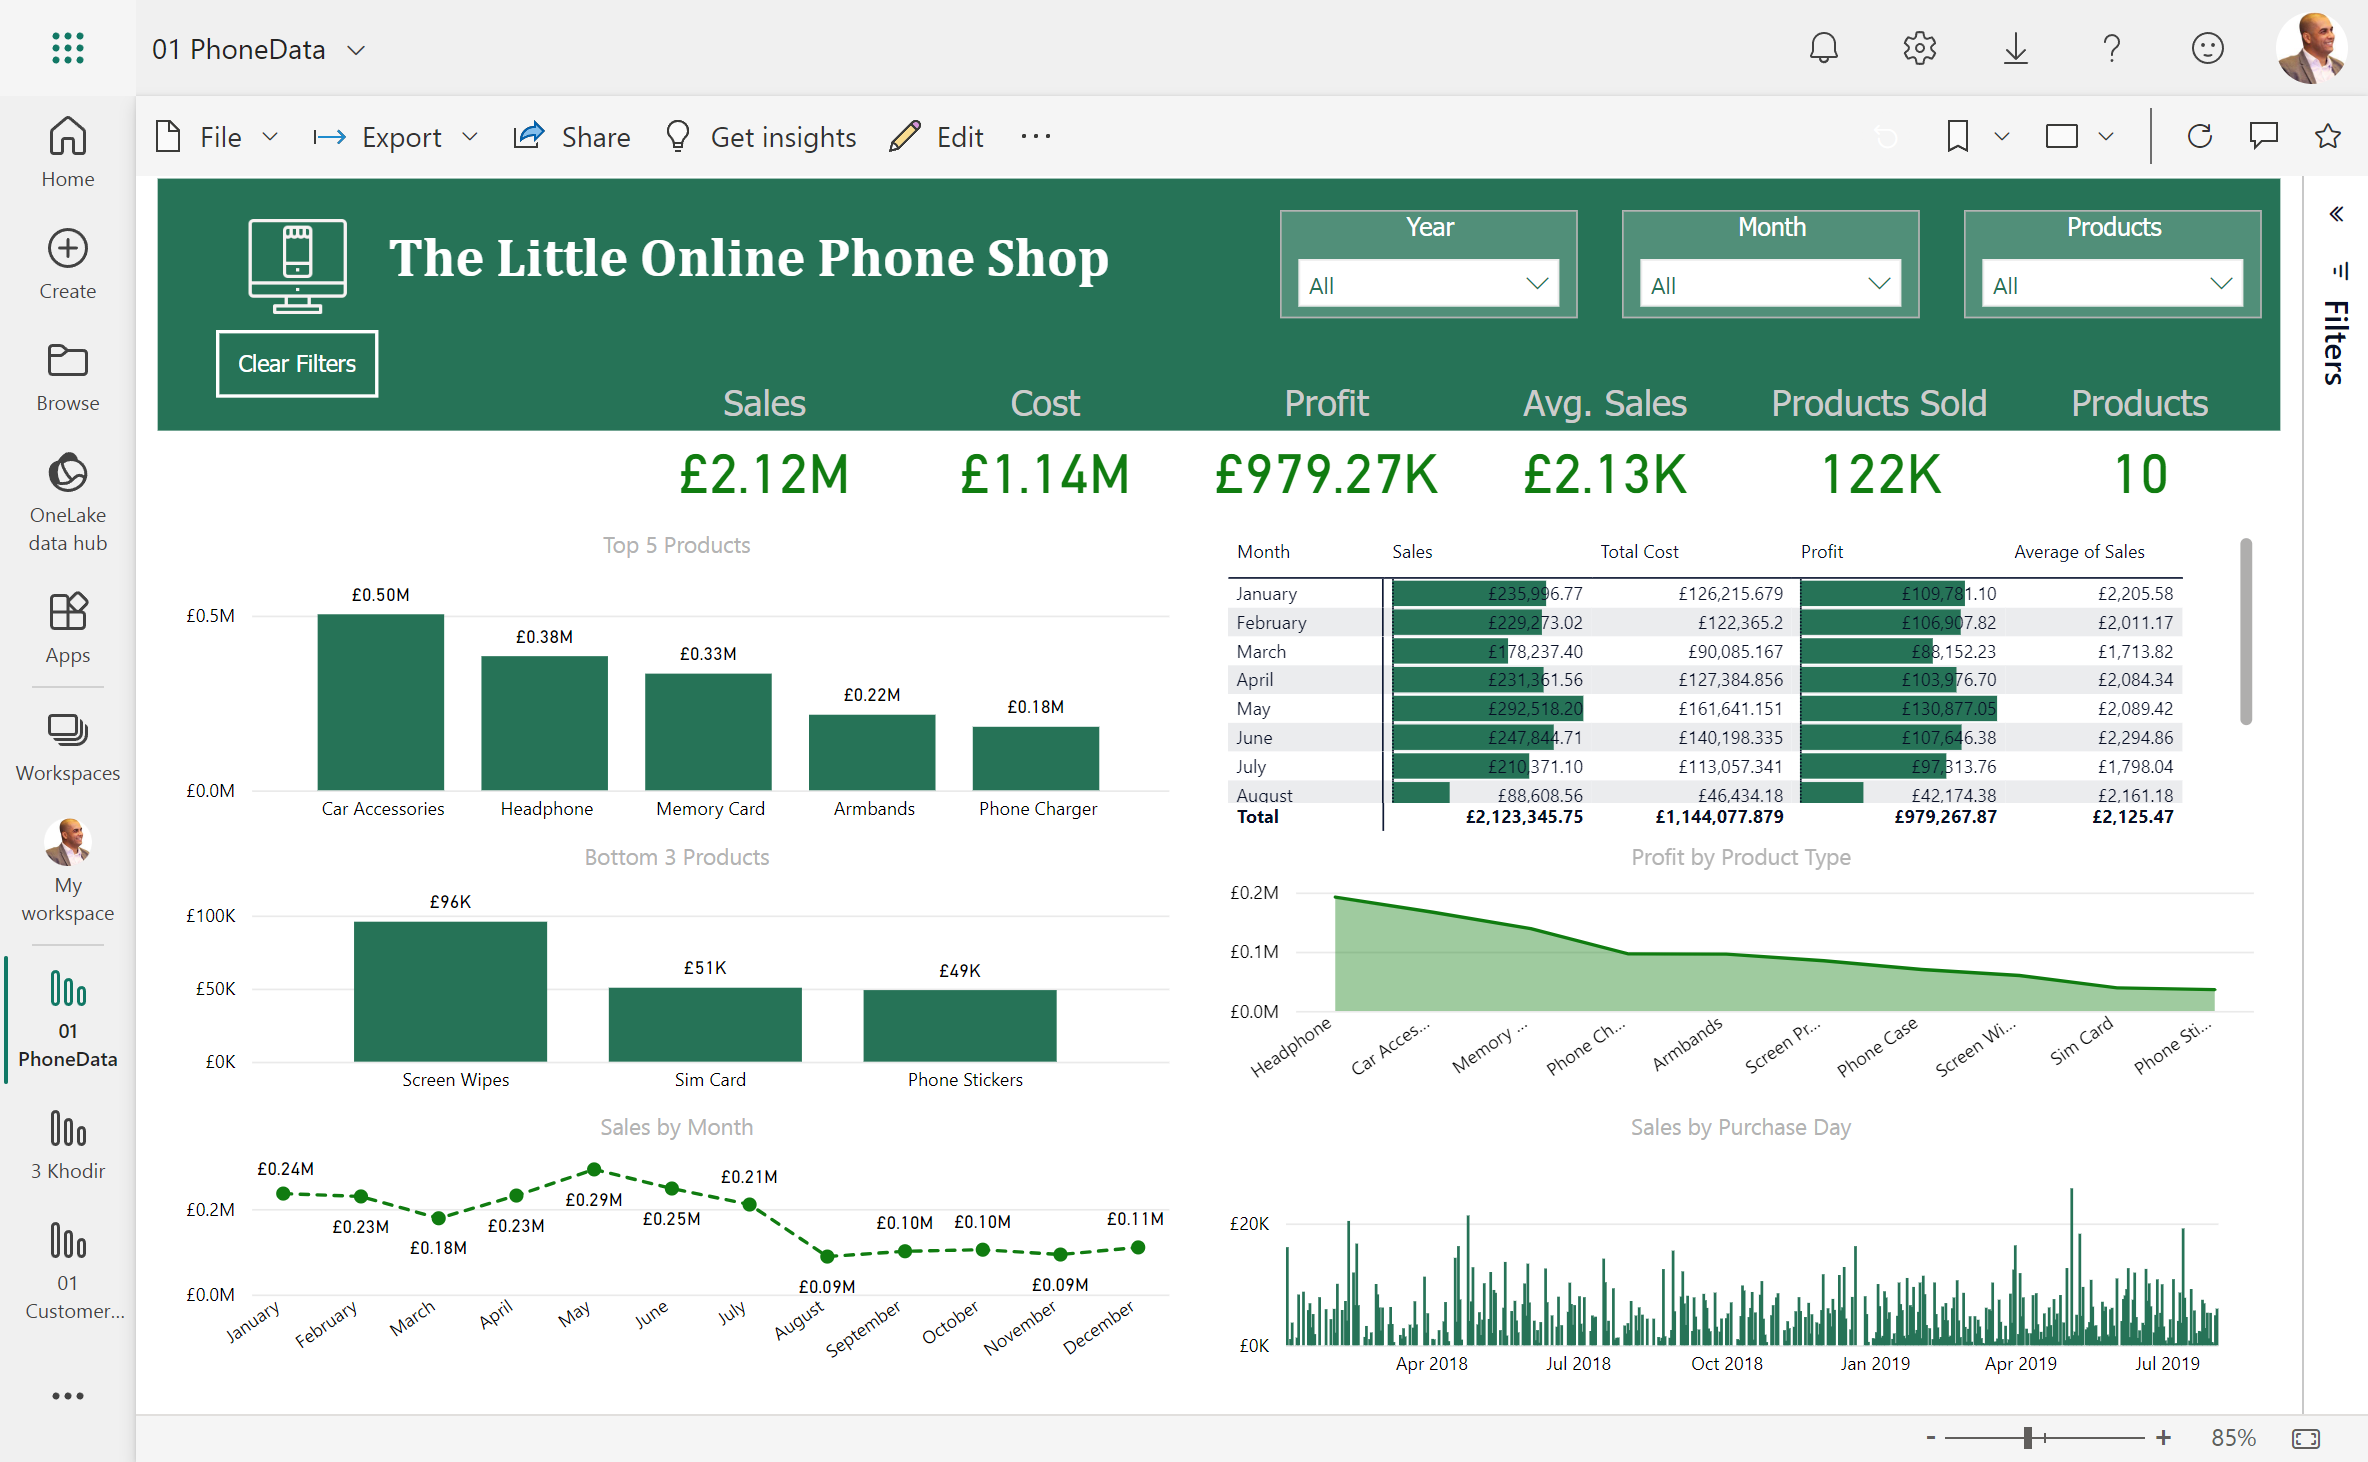Screen dimensions: 2368x1462
Task: Expand the Filters pane chevron
Action: tap(2336, 214)
